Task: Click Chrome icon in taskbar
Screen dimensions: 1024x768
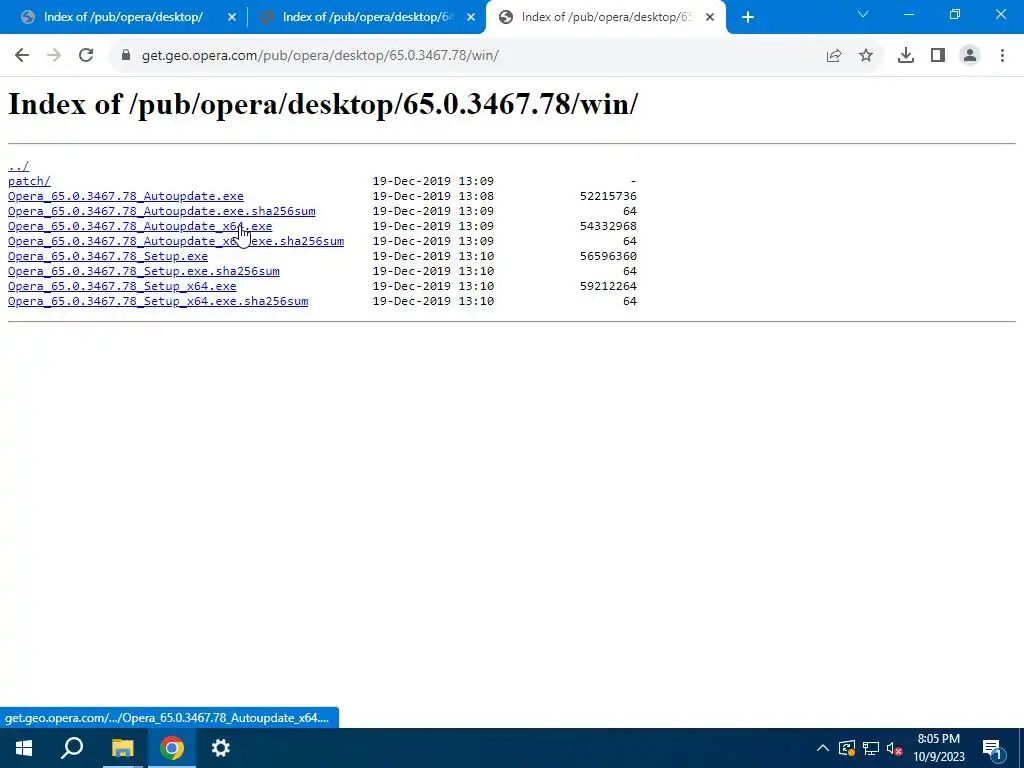Action: [172, 748]
